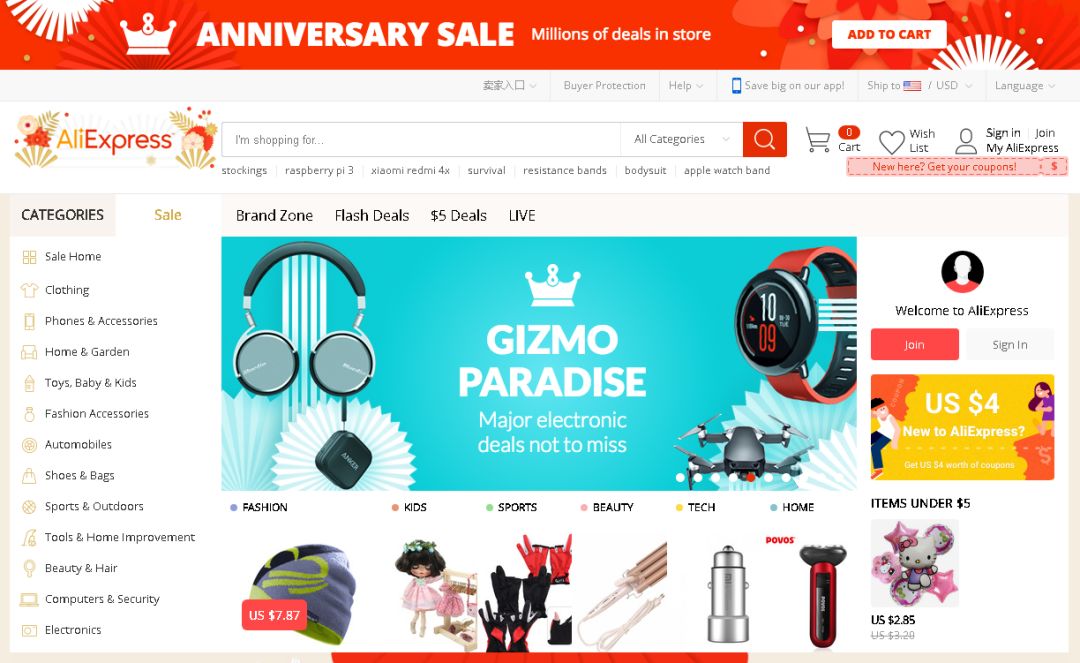Click the ADD TO CART banner button
The height and width of the screenshot is (663, 1080).
coord(889,34)
